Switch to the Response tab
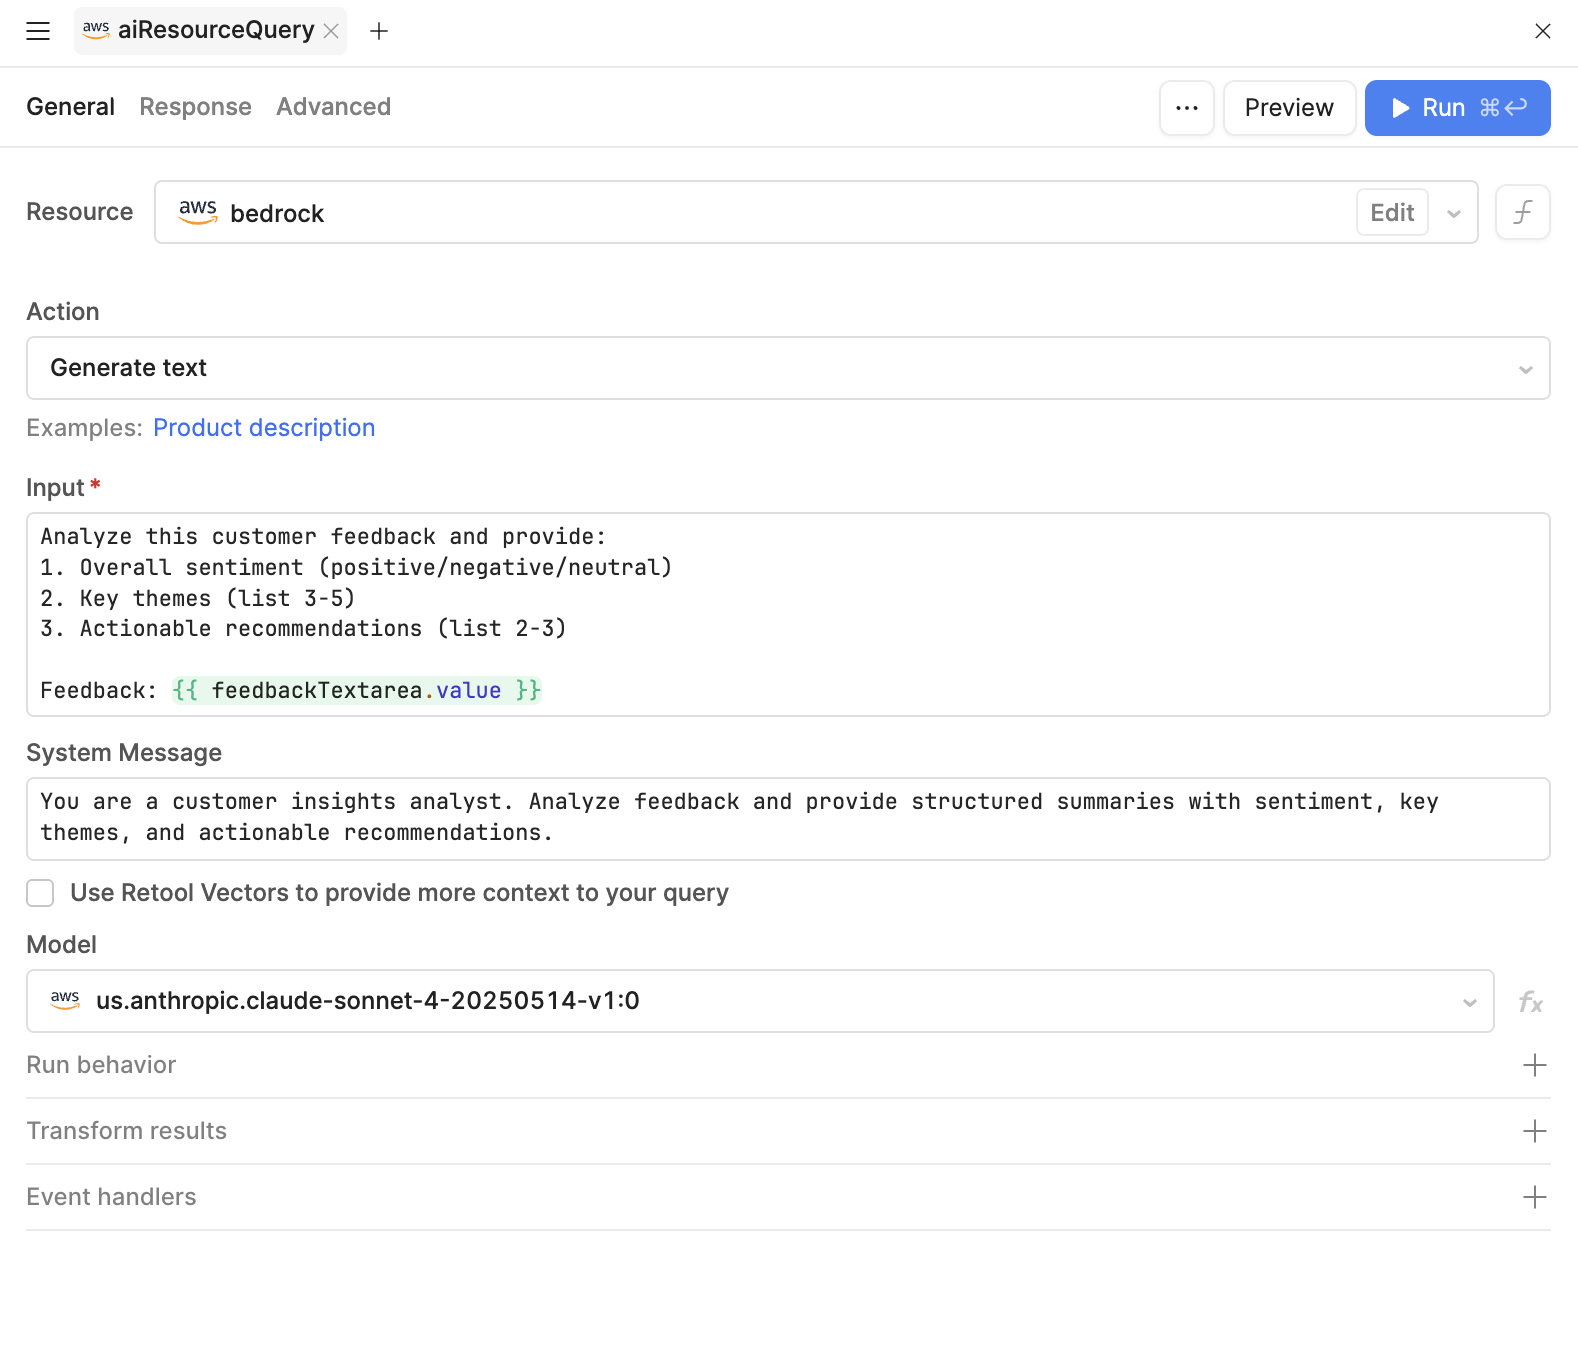 (x=195, y=107)
